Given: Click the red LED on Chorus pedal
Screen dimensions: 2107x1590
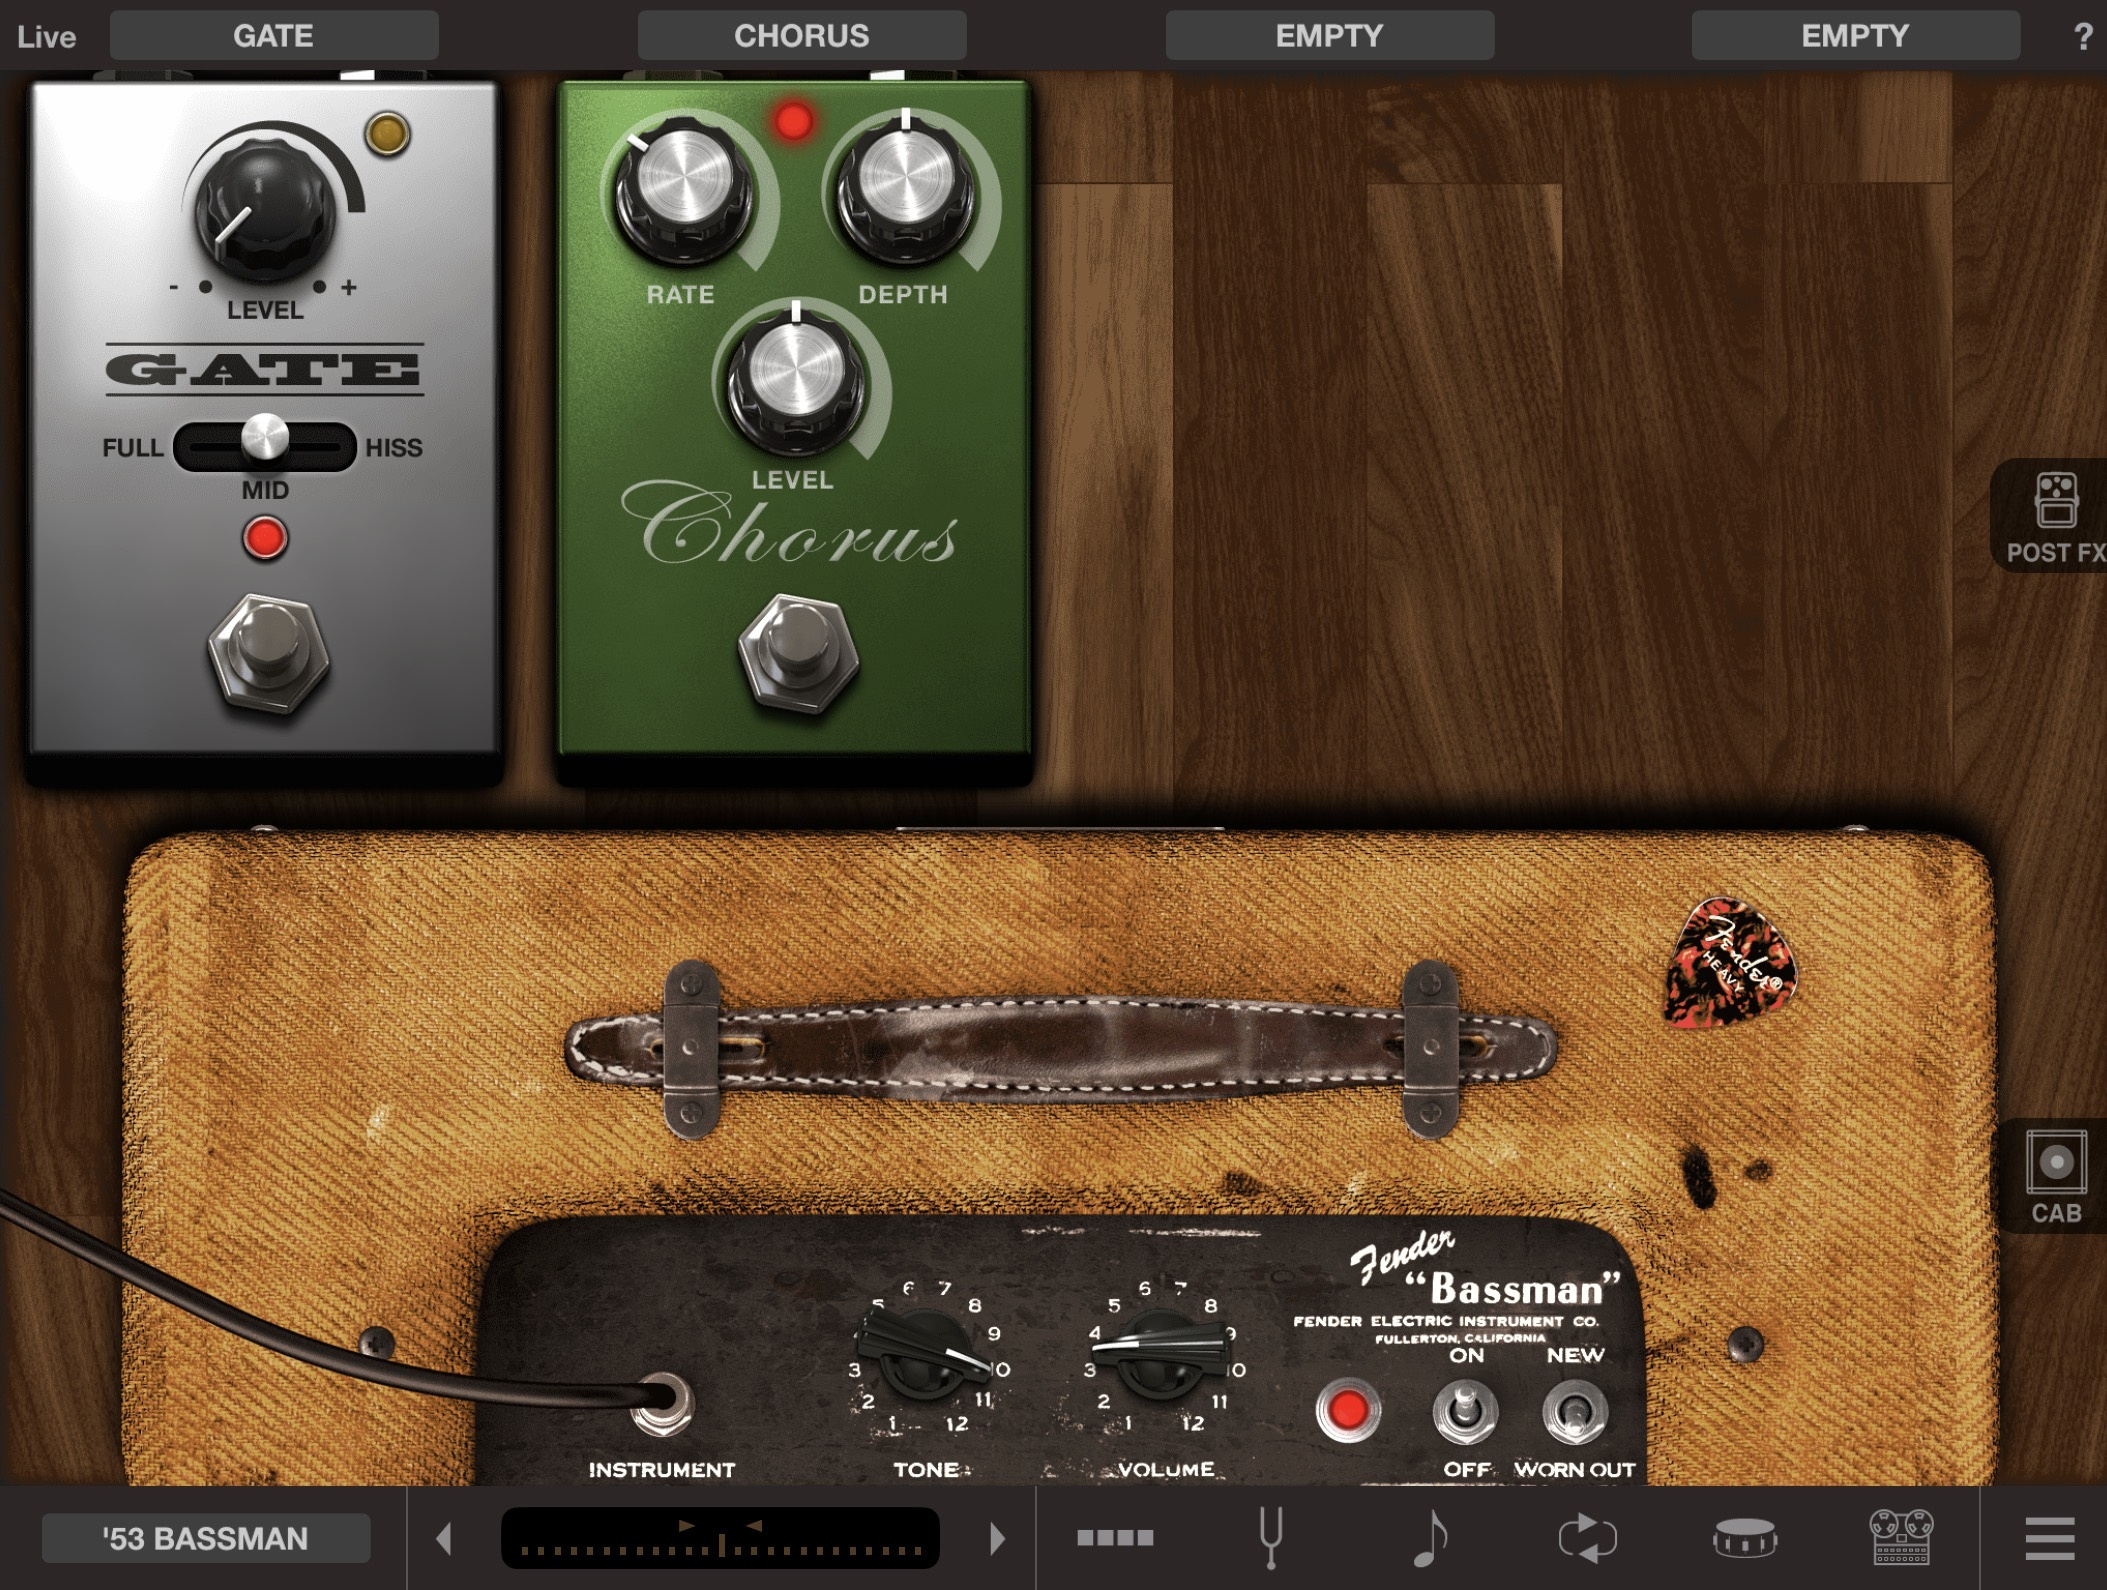Looking at the screenshot, I should click(794, 121).
